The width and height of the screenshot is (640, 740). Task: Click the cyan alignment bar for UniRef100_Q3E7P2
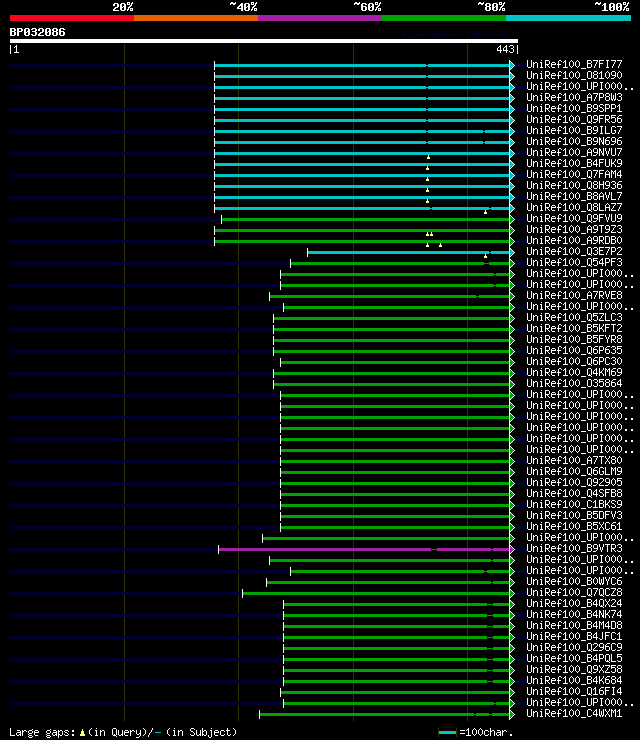pyautogui.click(x=409, y=252)
